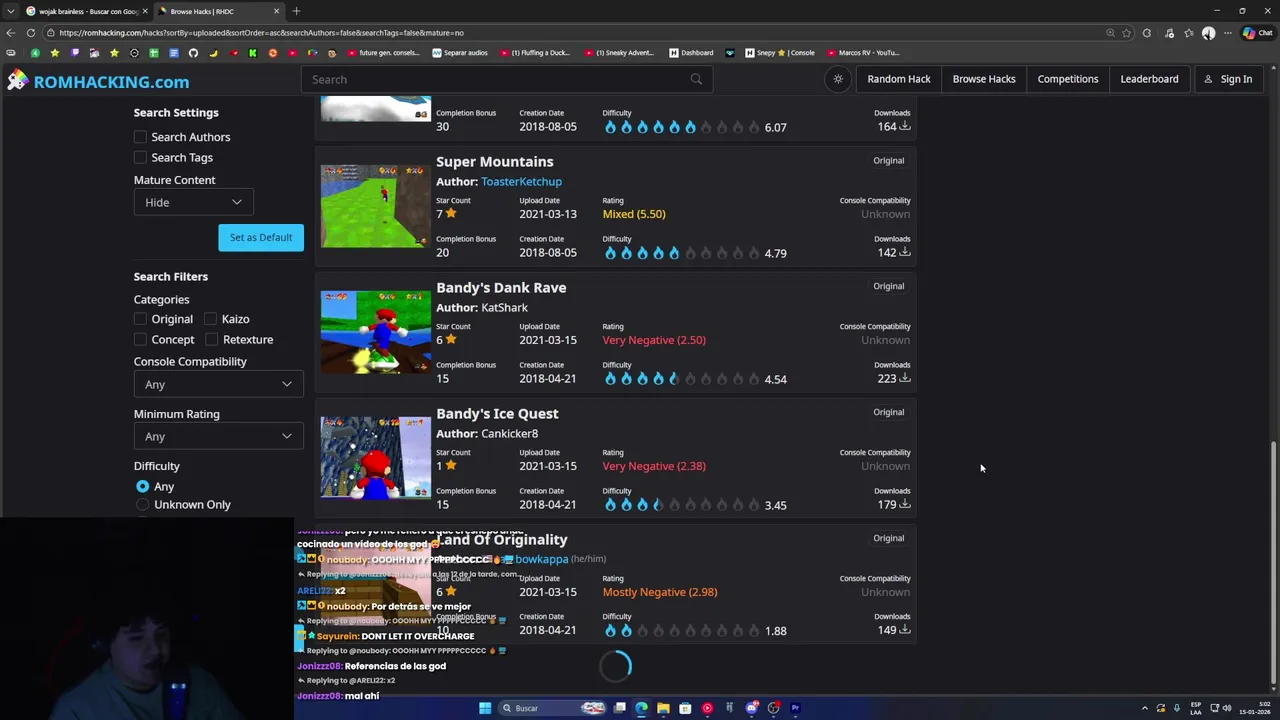The image size is (1280, 720).
Task: Open File Explorer from the taskbar
Action: [663, 708]
